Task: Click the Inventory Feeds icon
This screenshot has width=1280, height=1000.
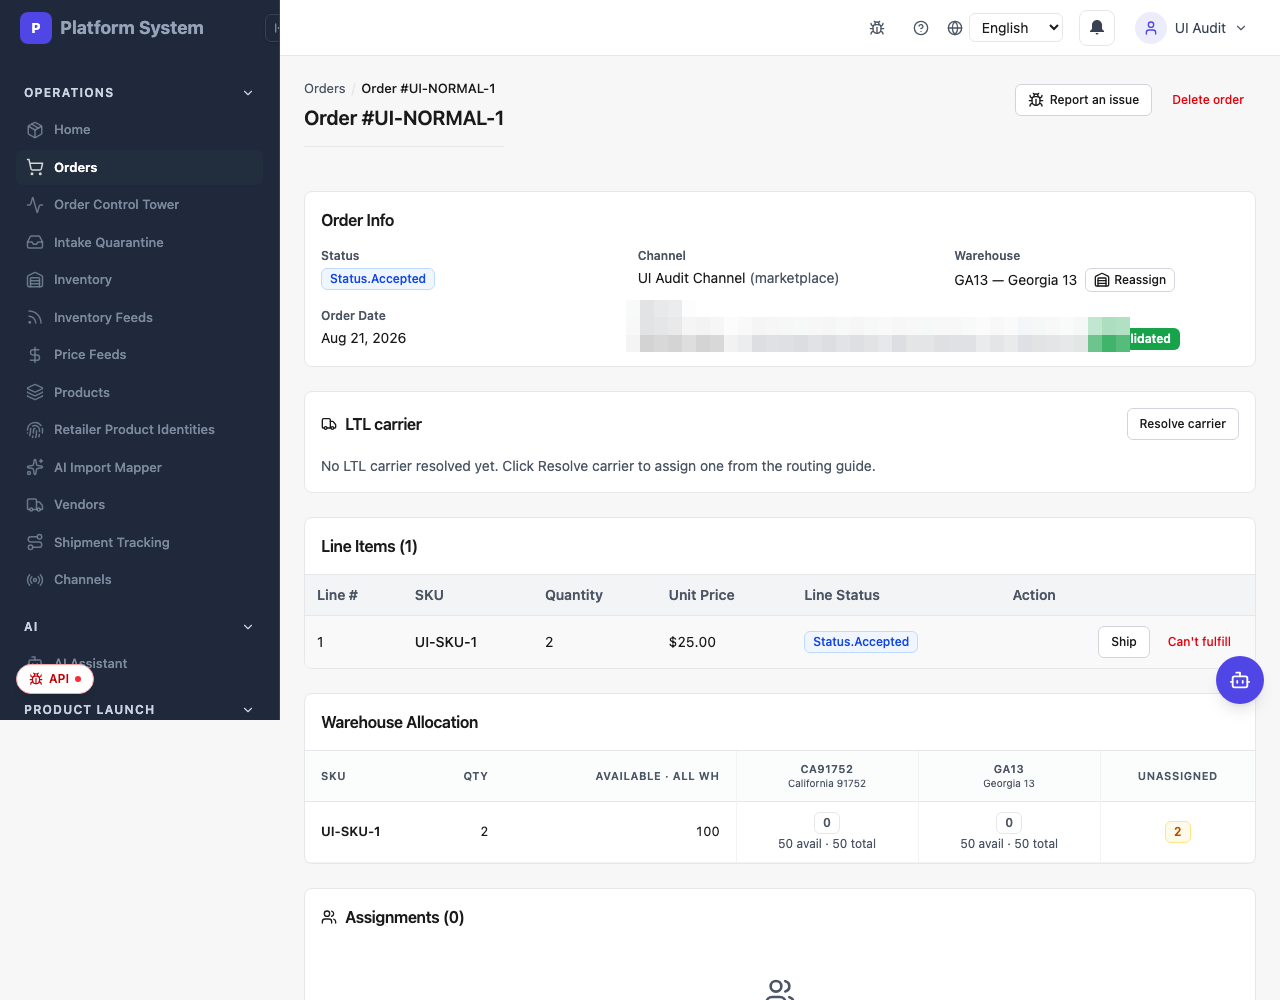Action: [x=35, y=317]
